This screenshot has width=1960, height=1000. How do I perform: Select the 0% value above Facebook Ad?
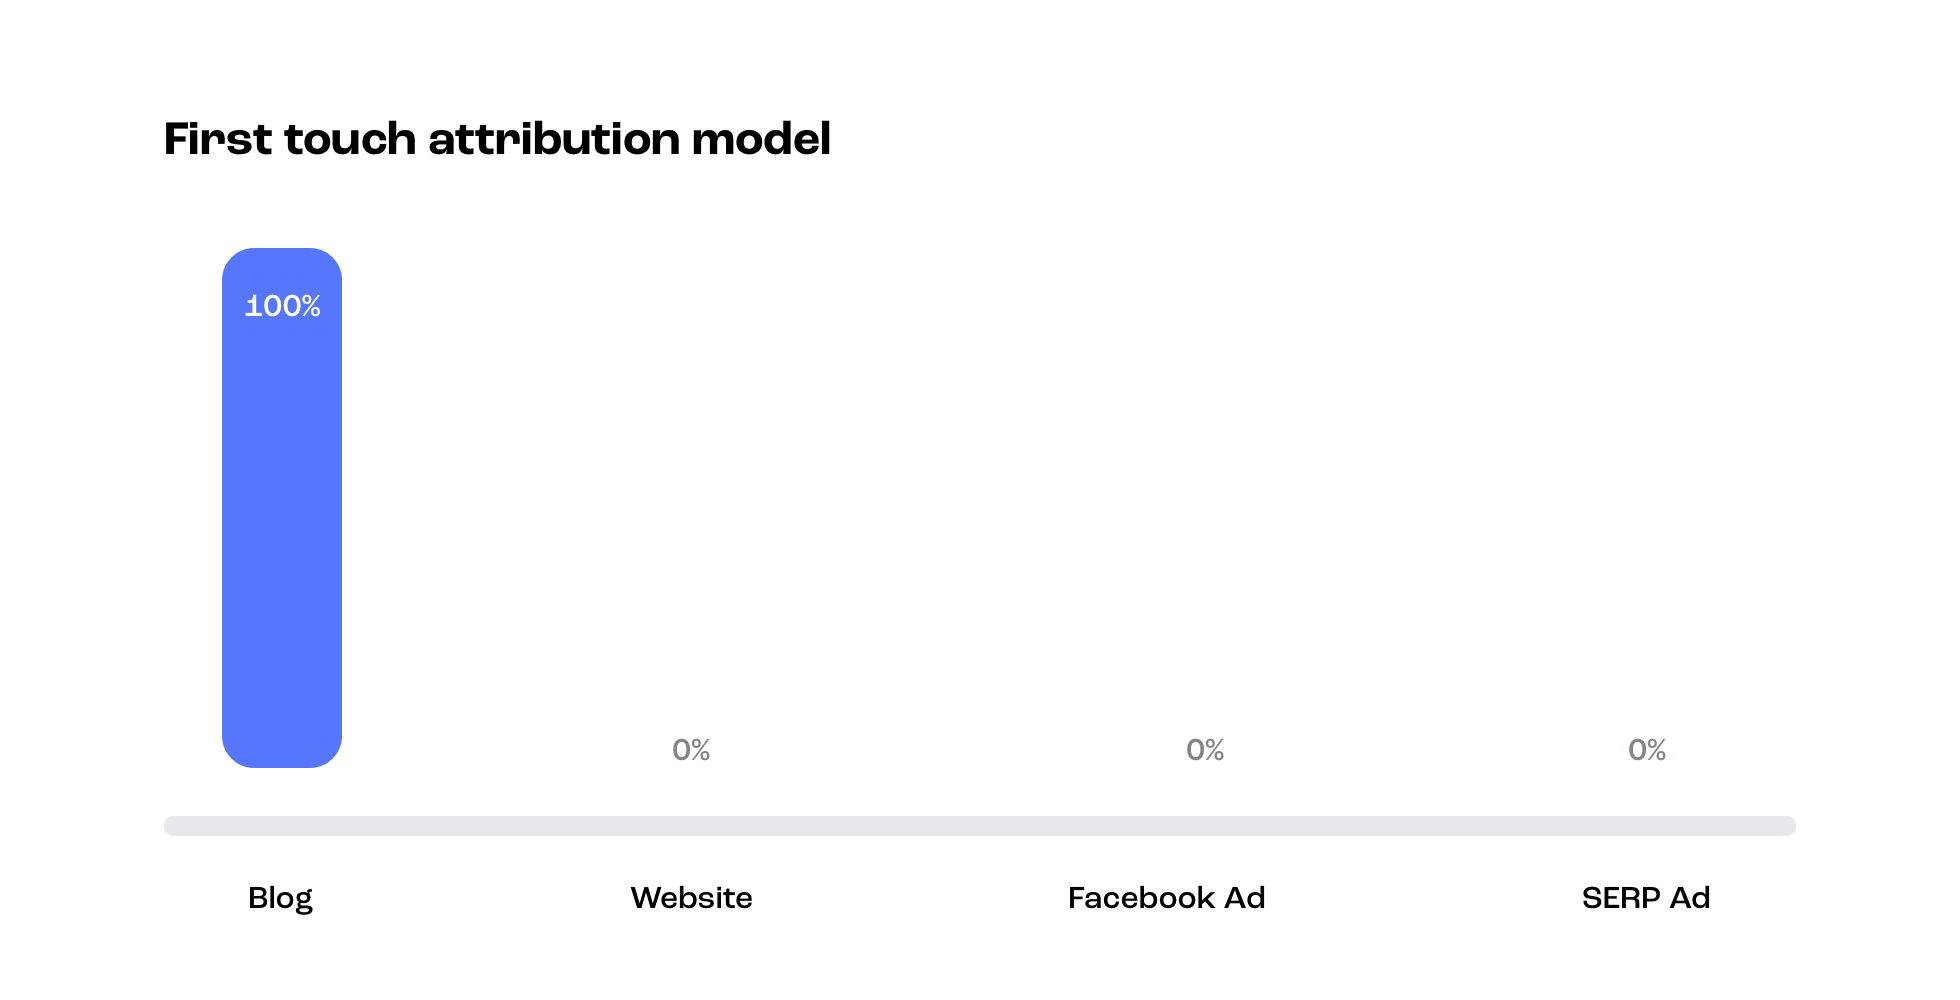1205,750
